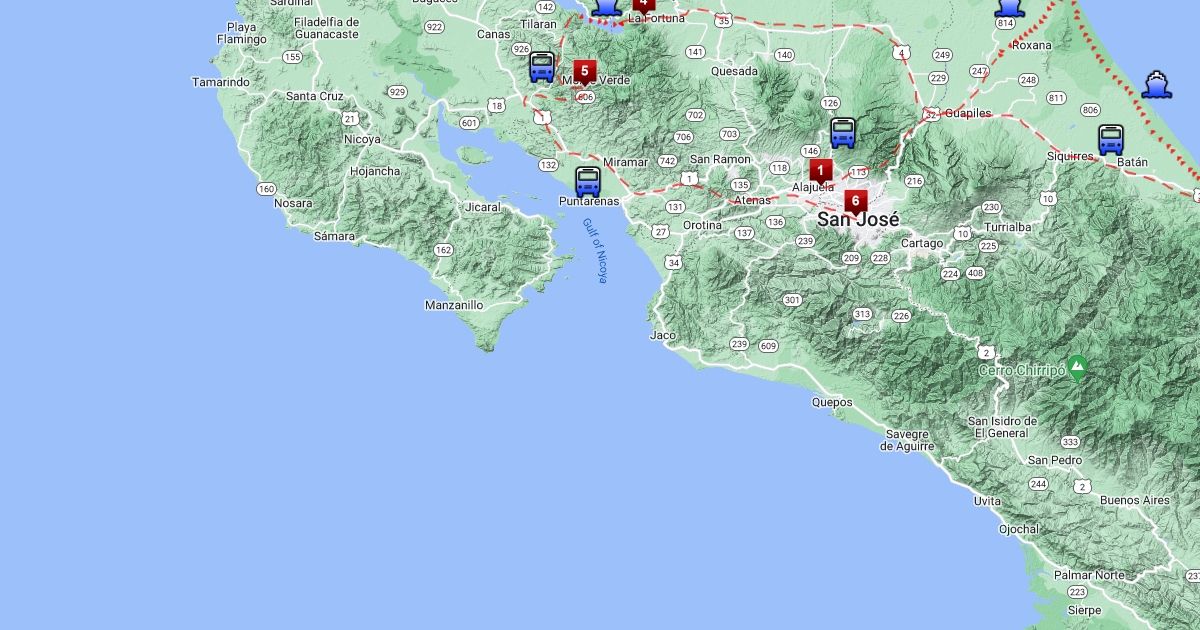Select the Quepos town label
Screen dimensions: 1200x630
point(832,403)
